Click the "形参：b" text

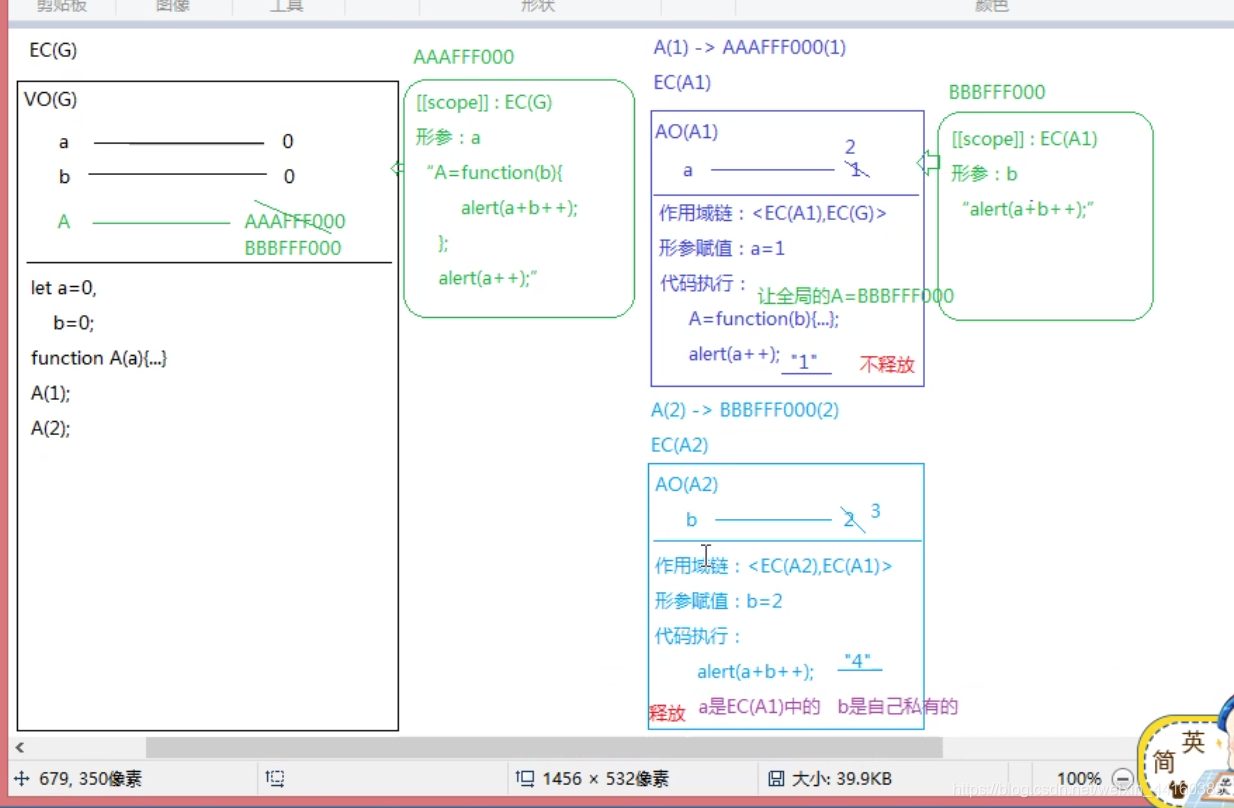click(984, 174)
